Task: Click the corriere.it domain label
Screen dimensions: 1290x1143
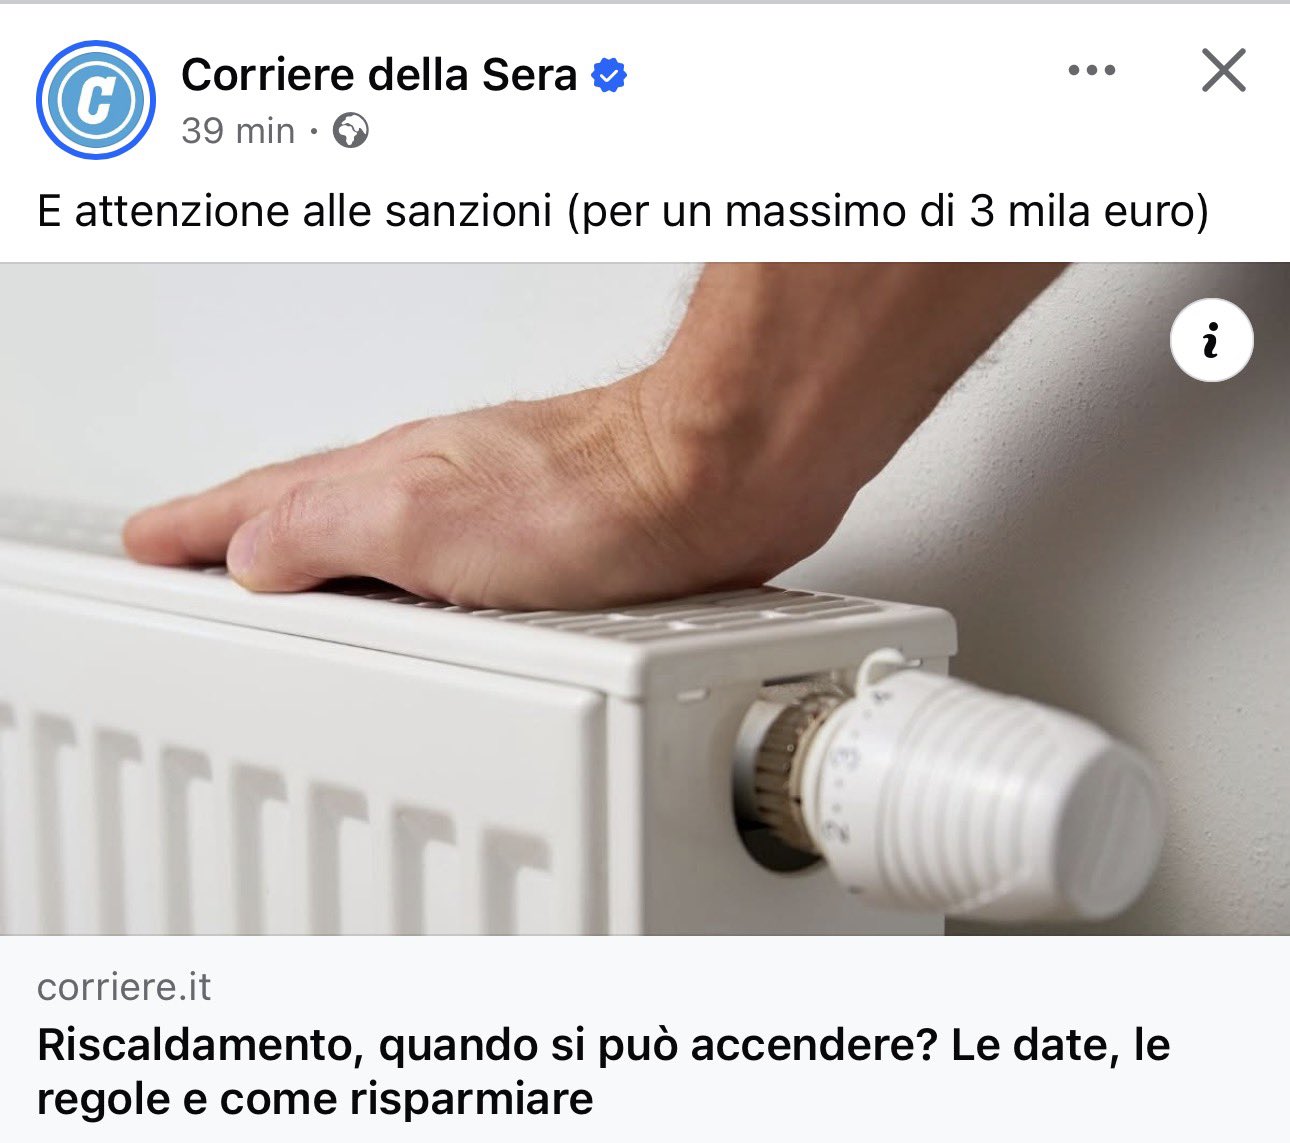Action: coord(124,987)
